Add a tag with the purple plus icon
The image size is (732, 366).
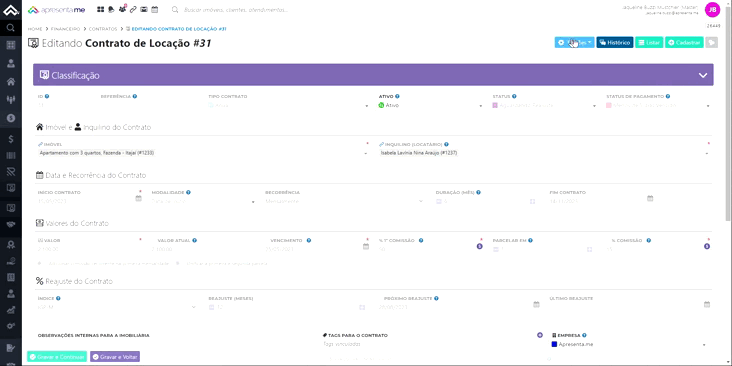click(x=540, y=335)
